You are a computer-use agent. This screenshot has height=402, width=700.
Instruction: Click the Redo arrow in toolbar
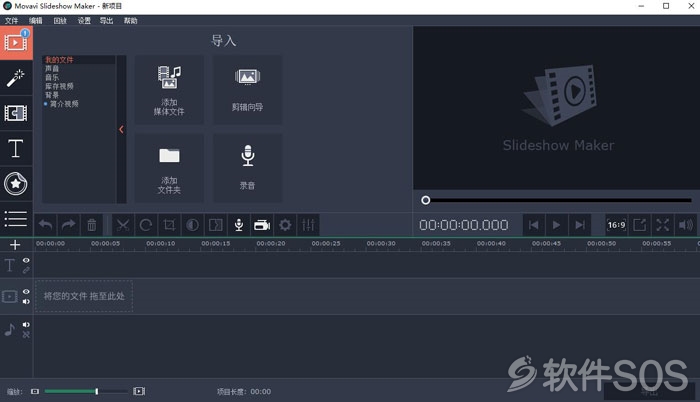pyautogui.click(x=68, y=225)
